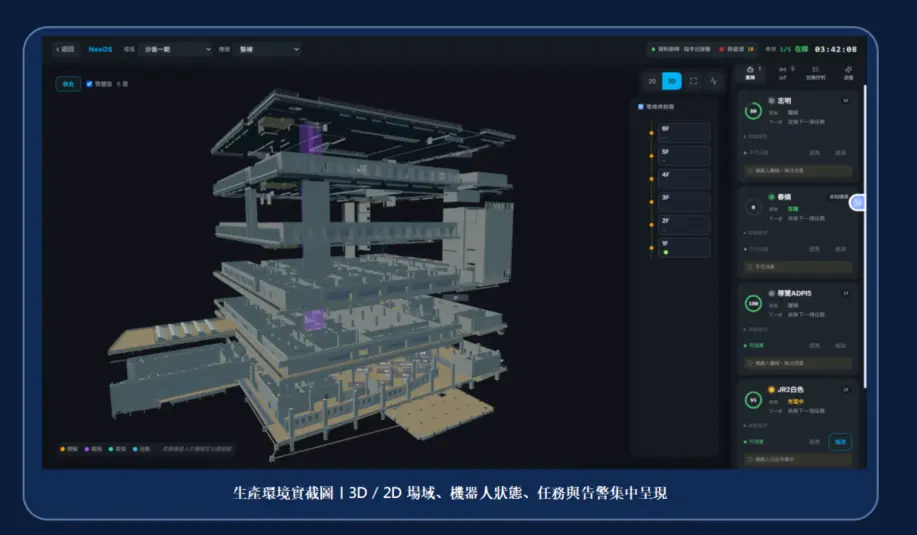This screenshot has width=917, height=535.
Task: Click the 1F badge on JR2白色 card
Action: 846,389
